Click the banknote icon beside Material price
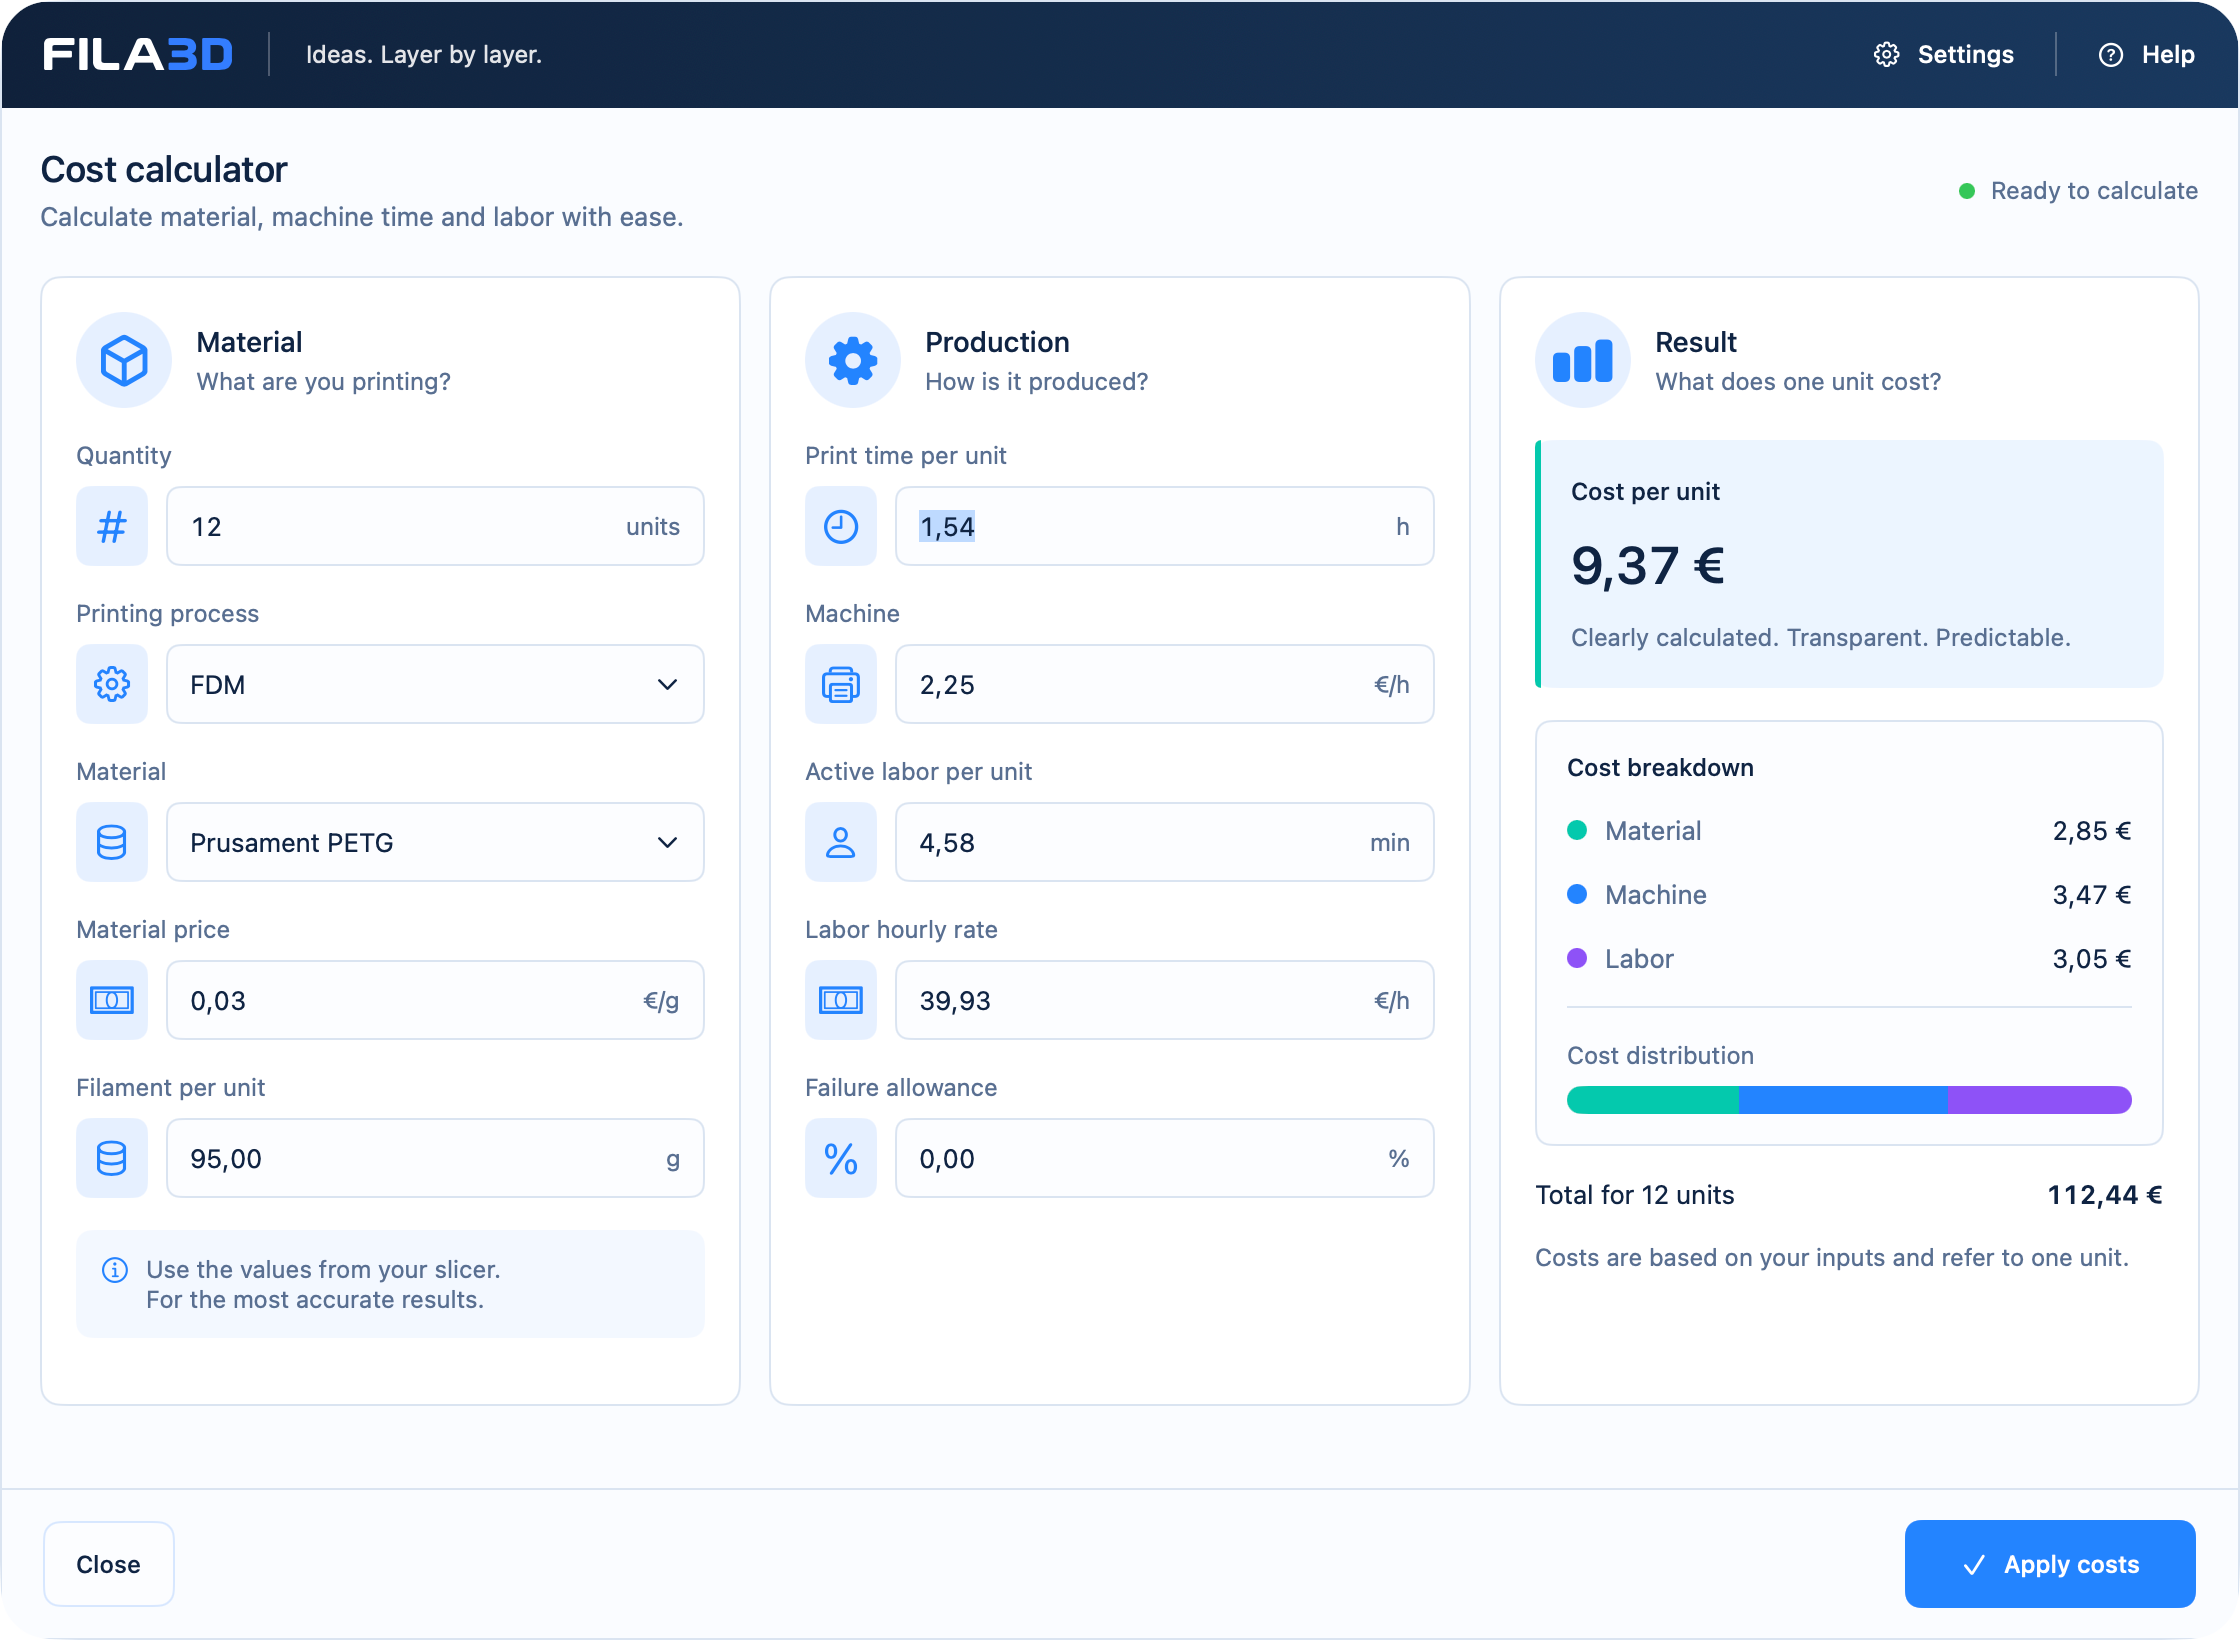2240x1640 pixels. (112, 1000)
